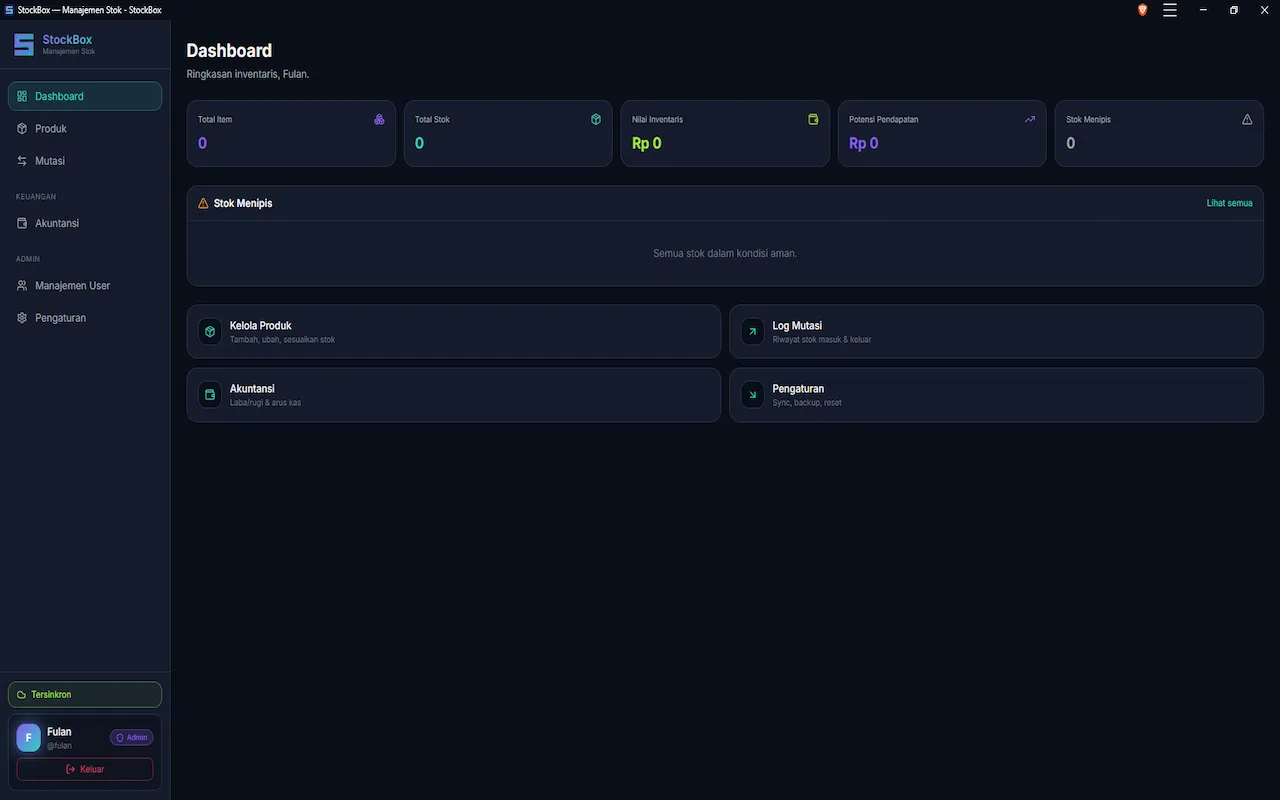Click the Akuntansi wallet icon in sidebar
The width and height of the screenshot is (1280, 800).
point(22,223)
